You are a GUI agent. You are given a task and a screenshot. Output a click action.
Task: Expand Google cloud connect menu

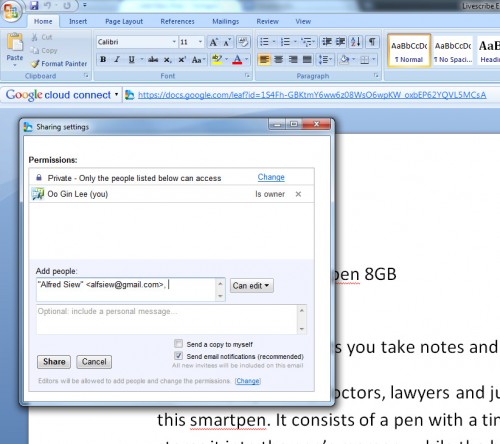pyautogui.click(x=116, y=95)
